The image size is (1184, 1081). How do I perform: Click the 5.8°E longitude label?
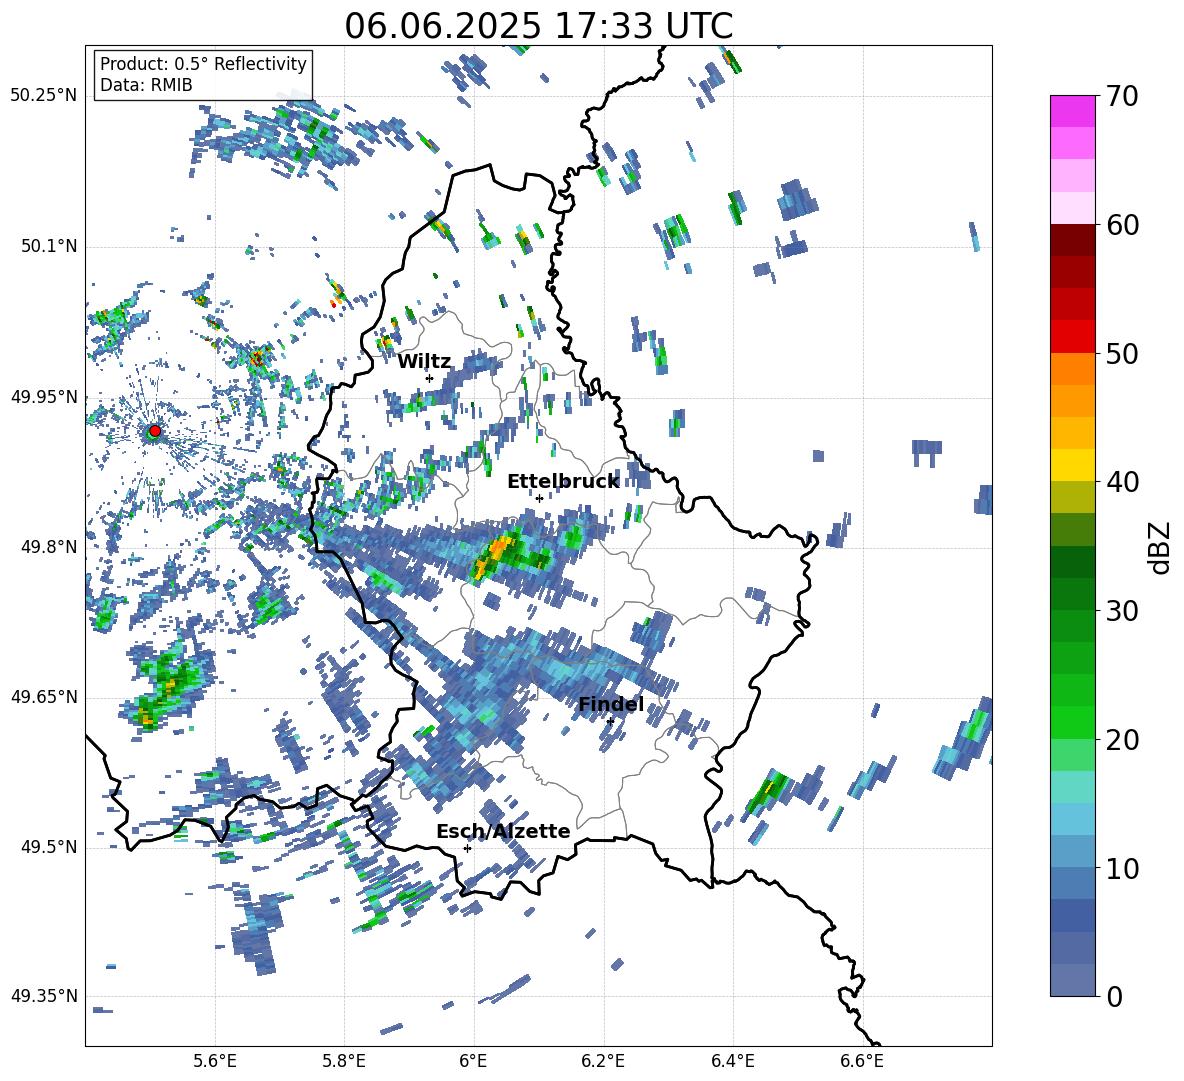pos(344,1061)
